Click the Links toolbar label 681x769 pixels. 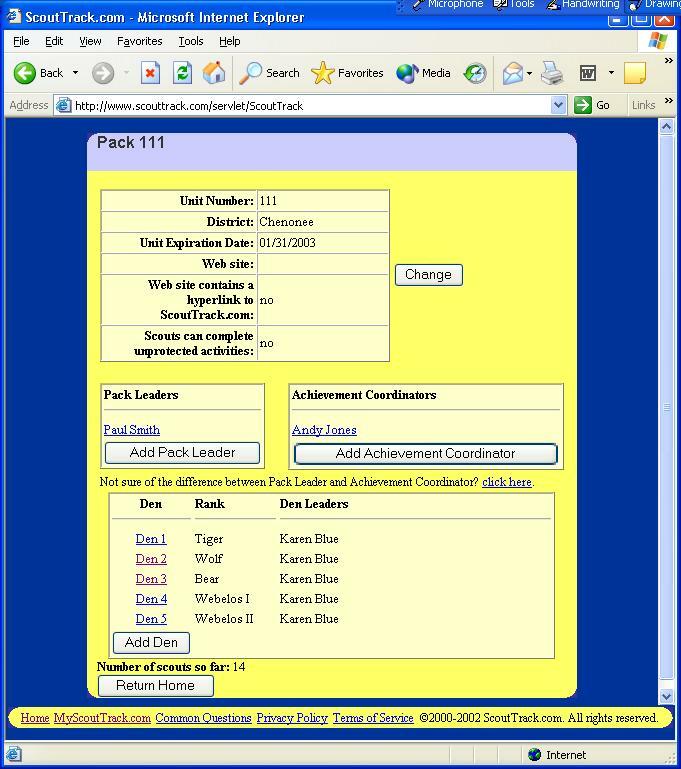click(x=643, y=105)
